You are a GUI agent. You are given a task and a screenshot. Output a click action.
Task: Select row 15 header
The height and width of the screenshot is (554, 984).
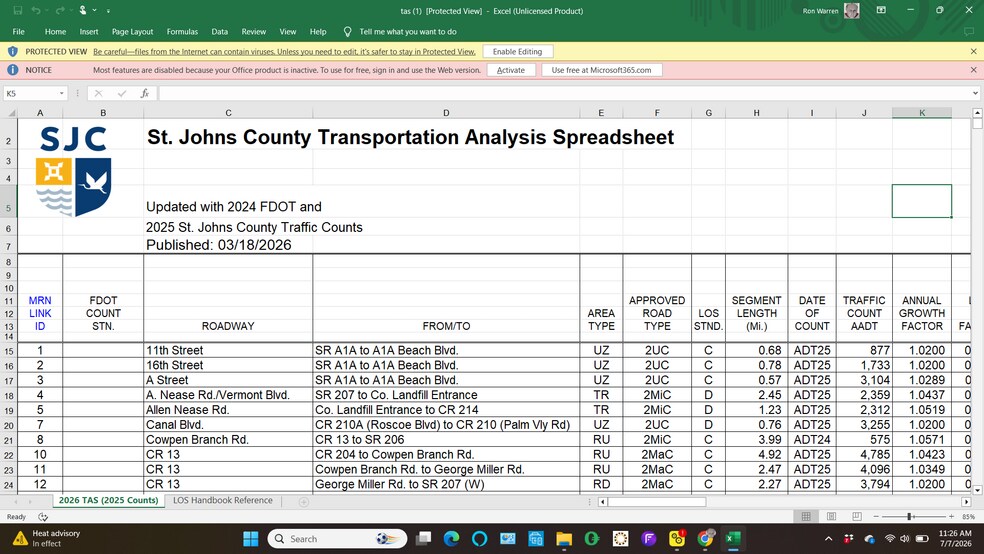click(9, 351)
